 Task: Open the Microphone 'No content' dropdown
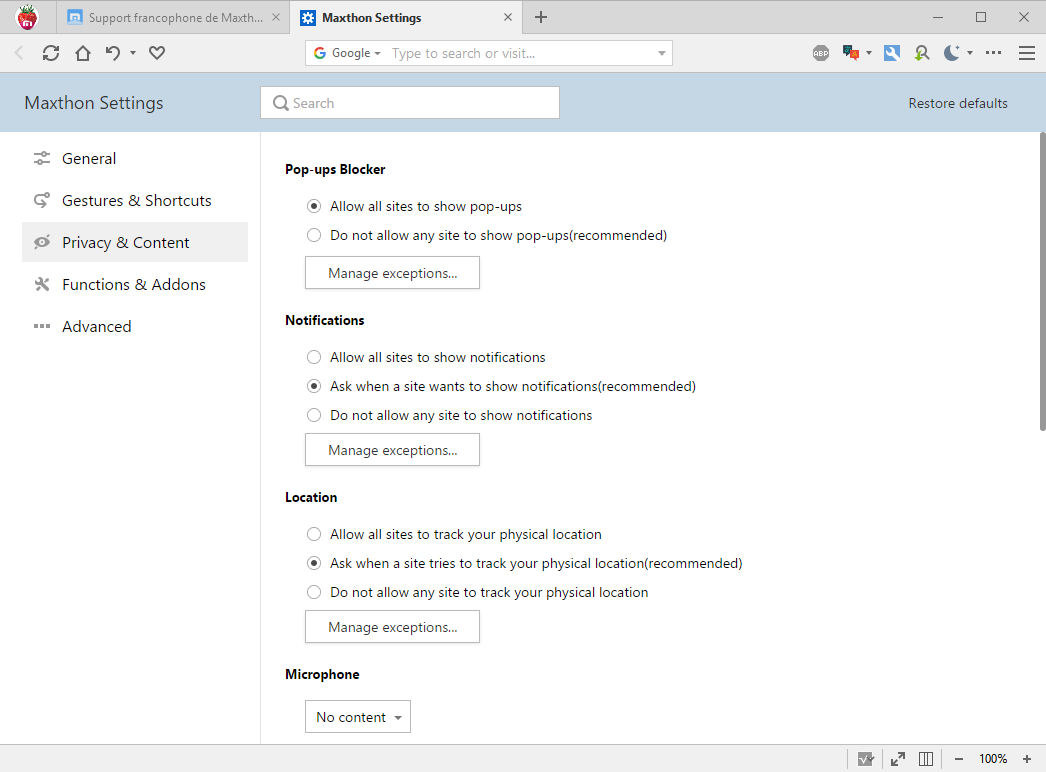point(358,717)
